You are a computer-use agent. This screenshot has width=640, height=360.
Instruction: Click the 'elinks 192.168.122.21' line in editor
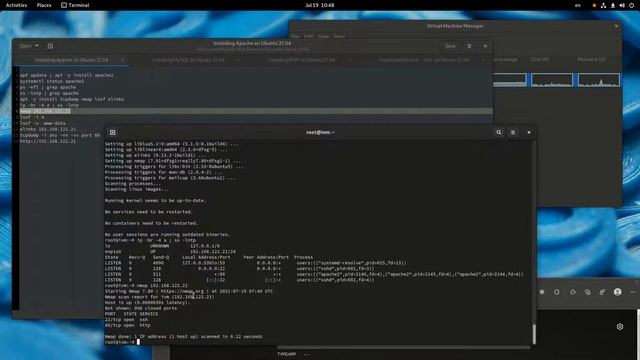(48, 129)
